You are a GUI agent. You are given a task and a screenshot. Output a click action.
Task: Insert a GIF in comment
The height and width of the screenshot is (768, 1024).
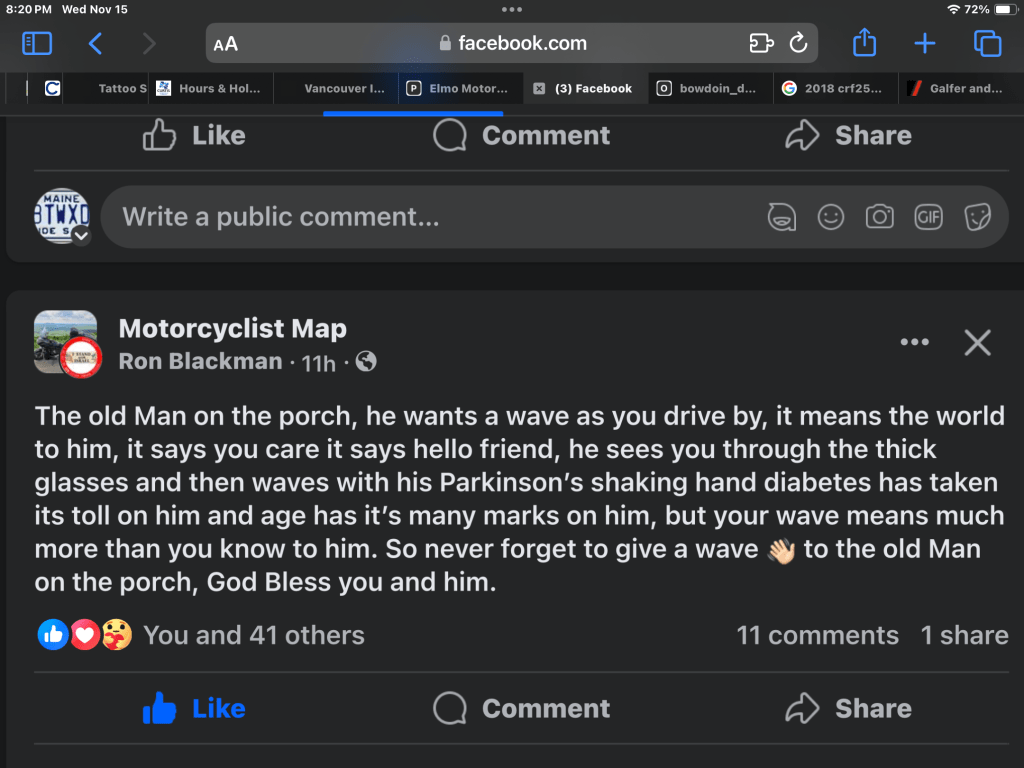pos(929,217)
